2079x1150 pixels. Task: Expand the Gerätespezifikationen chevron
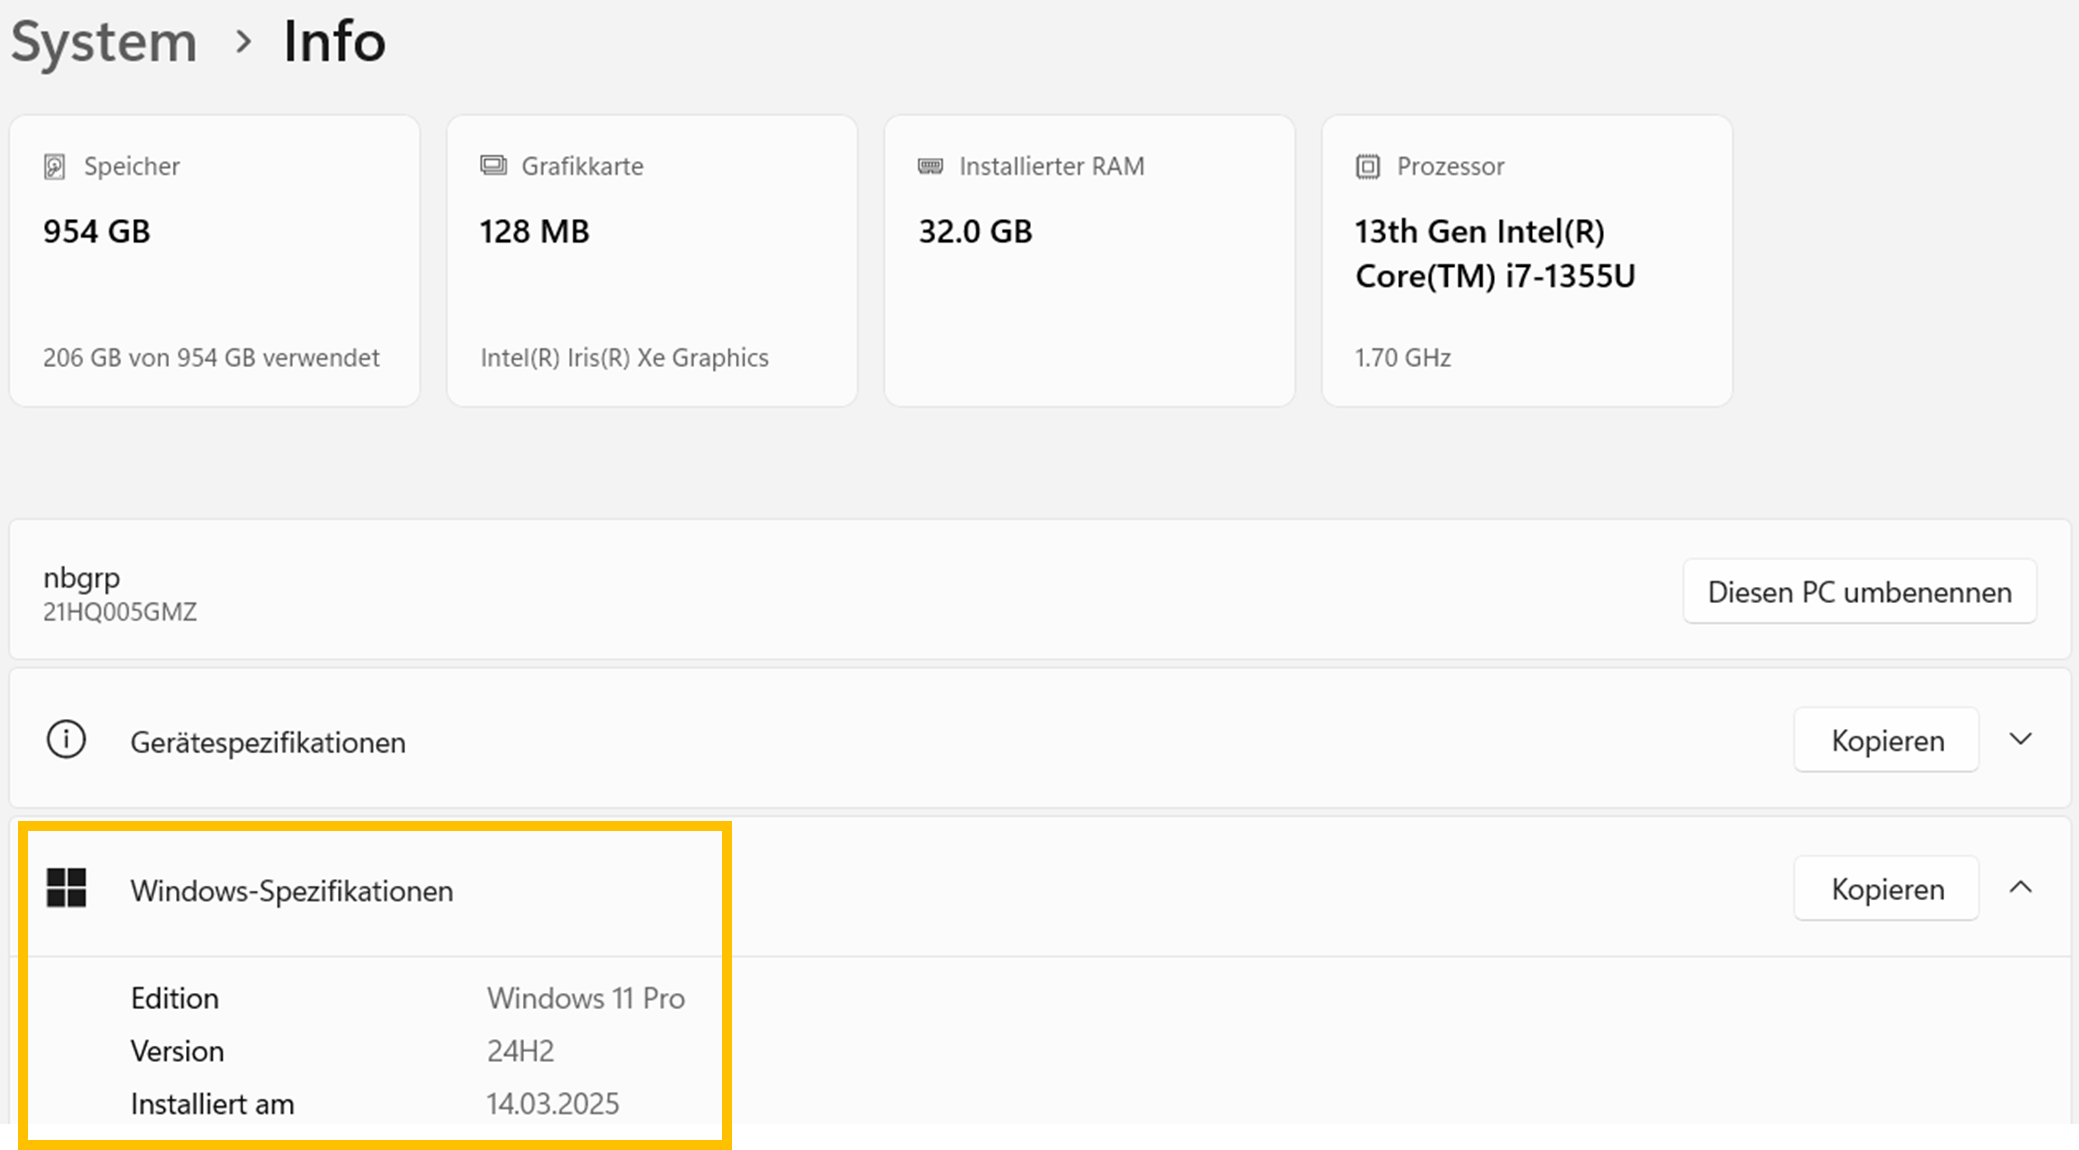click(x=2020, y=739)
